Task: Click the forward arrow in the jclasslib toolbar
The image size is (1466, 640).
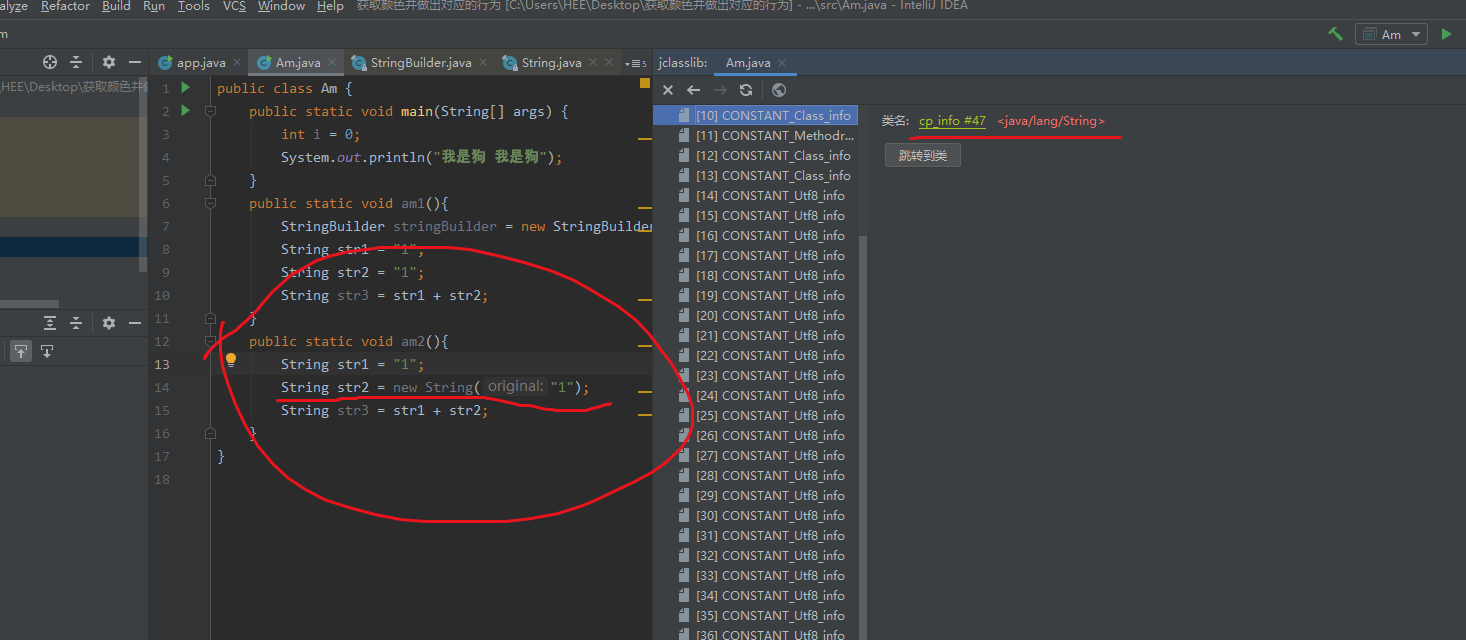Action: point(720,90)
